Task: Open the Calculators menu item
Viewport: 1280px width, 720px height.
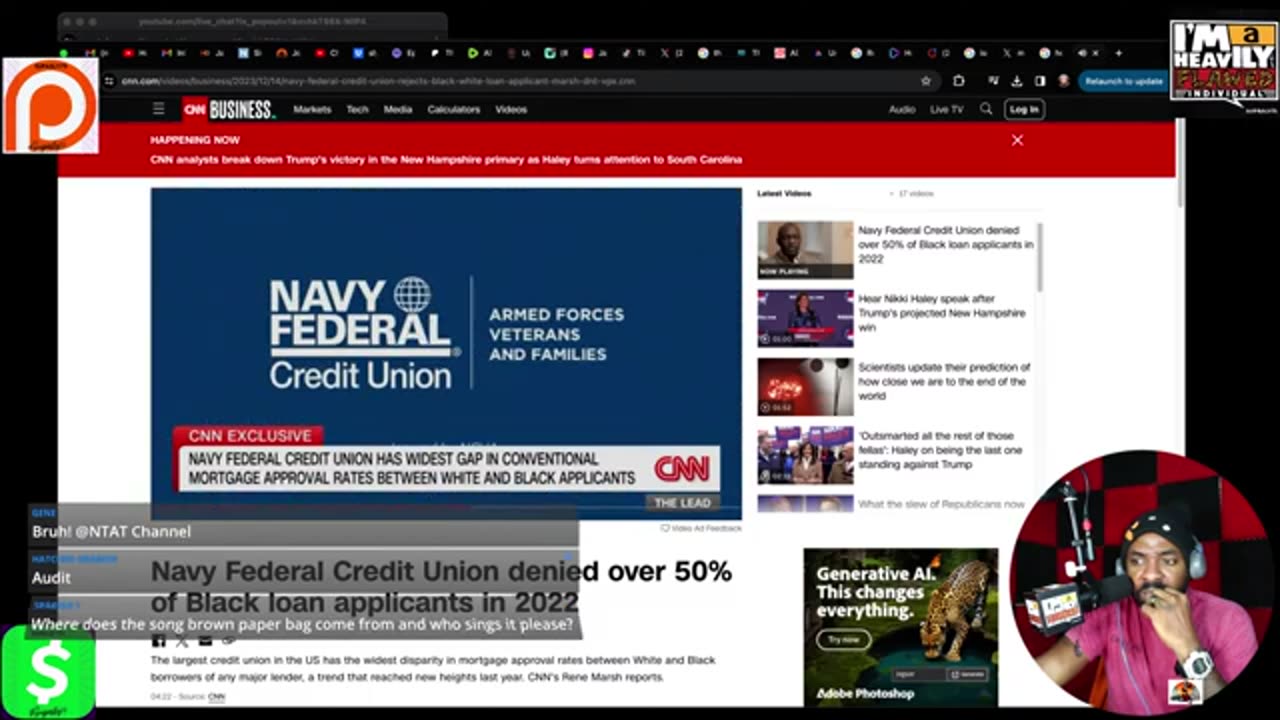Action: [454, 109]
